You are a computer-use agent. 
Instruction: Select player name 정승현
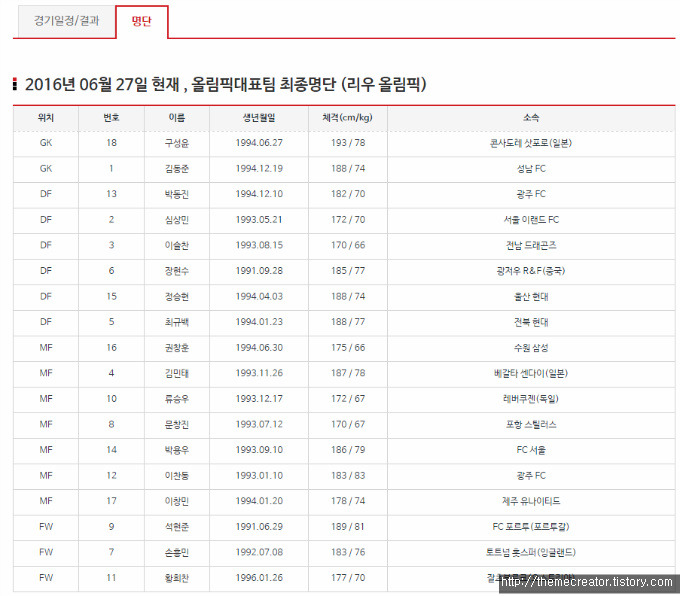point(177,297)
